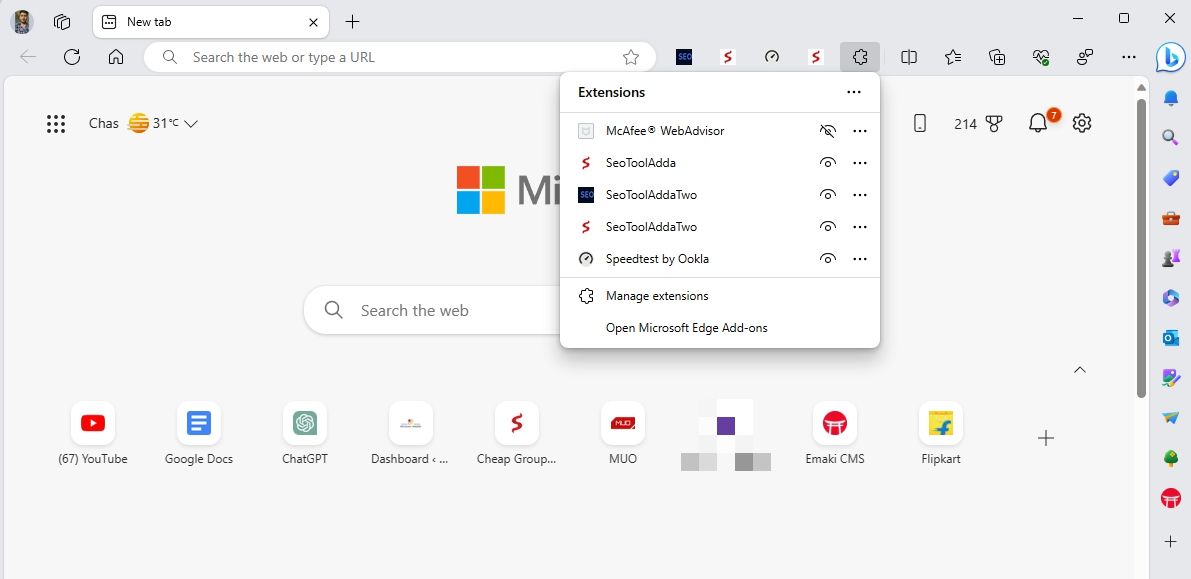This screenshot has height=579, width=1191.
Task: Open the Copilot sidebar with the Bing icon
Action: pyautogui.click(x=1170, y=57)
